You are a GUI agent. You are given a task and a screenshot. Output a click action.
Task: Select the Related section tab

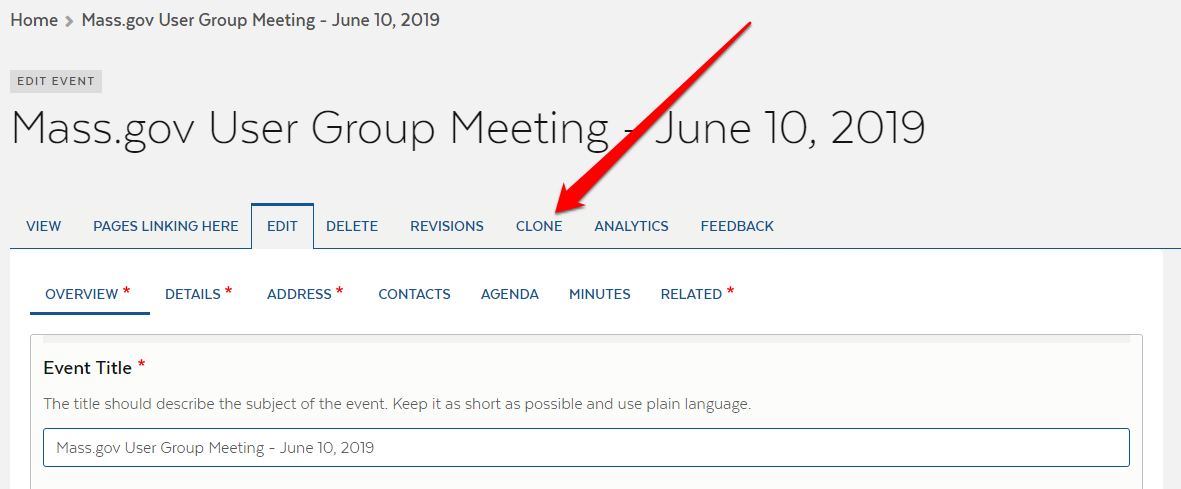tap(691, 294)
